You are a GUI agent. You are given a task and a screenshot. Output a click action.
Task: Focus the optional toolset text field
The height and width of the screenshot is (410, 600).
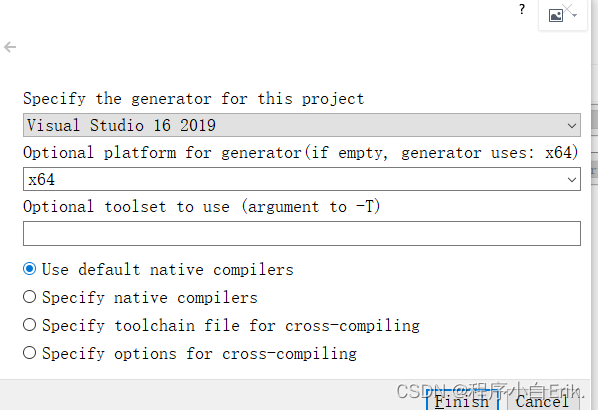(302, 234)
